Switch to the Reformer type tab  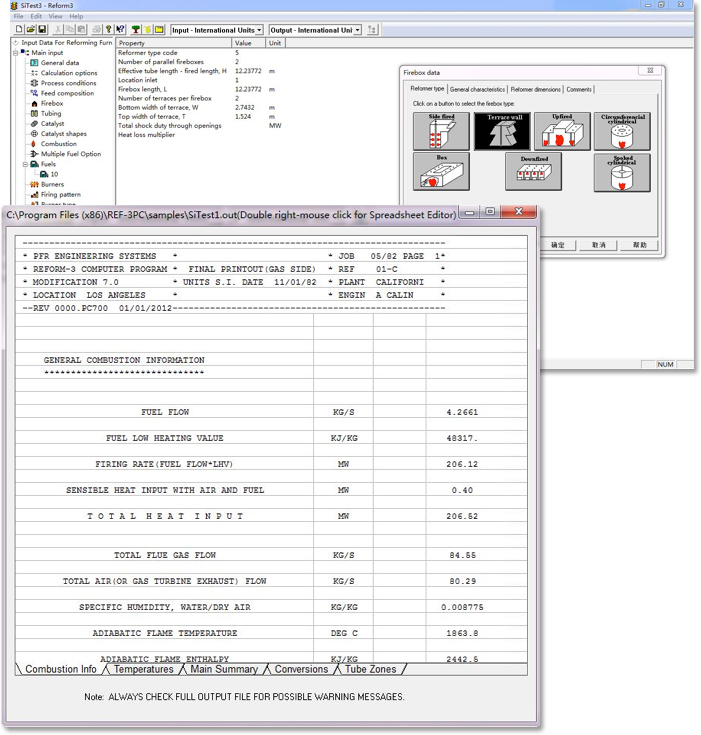[x=427, y=89]
